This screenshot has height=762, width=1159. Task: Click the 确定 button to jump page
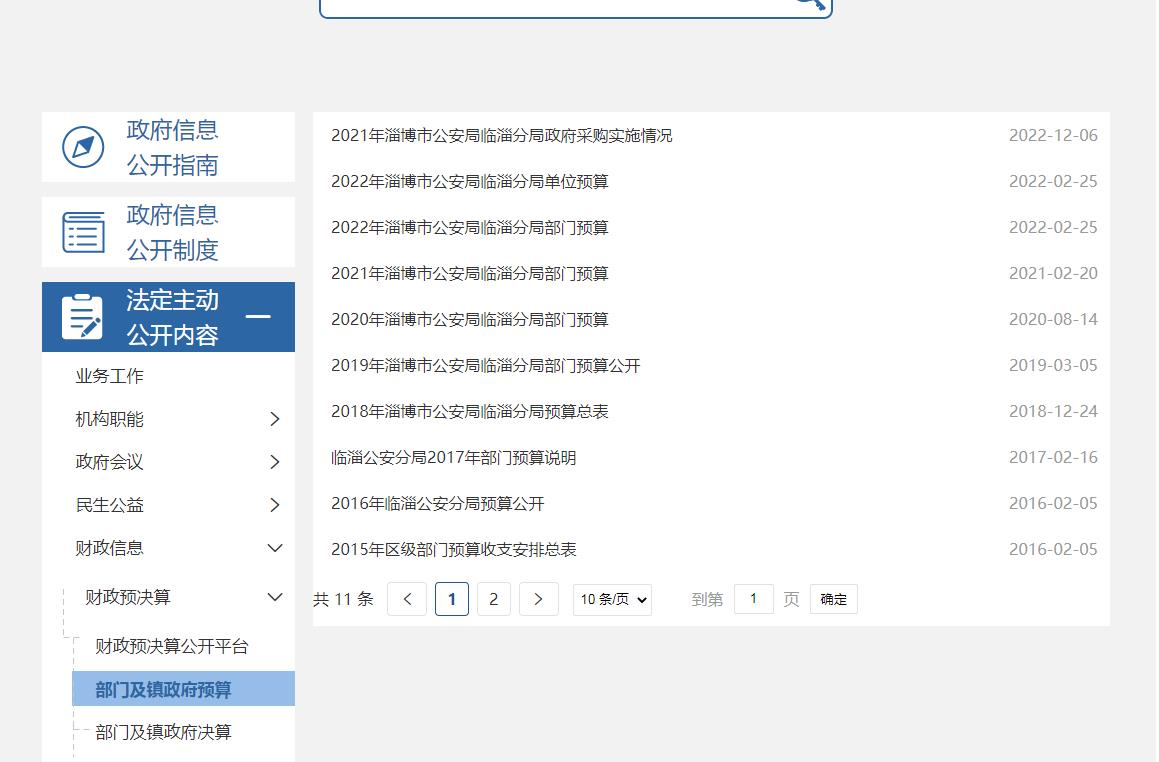(833, 599)
